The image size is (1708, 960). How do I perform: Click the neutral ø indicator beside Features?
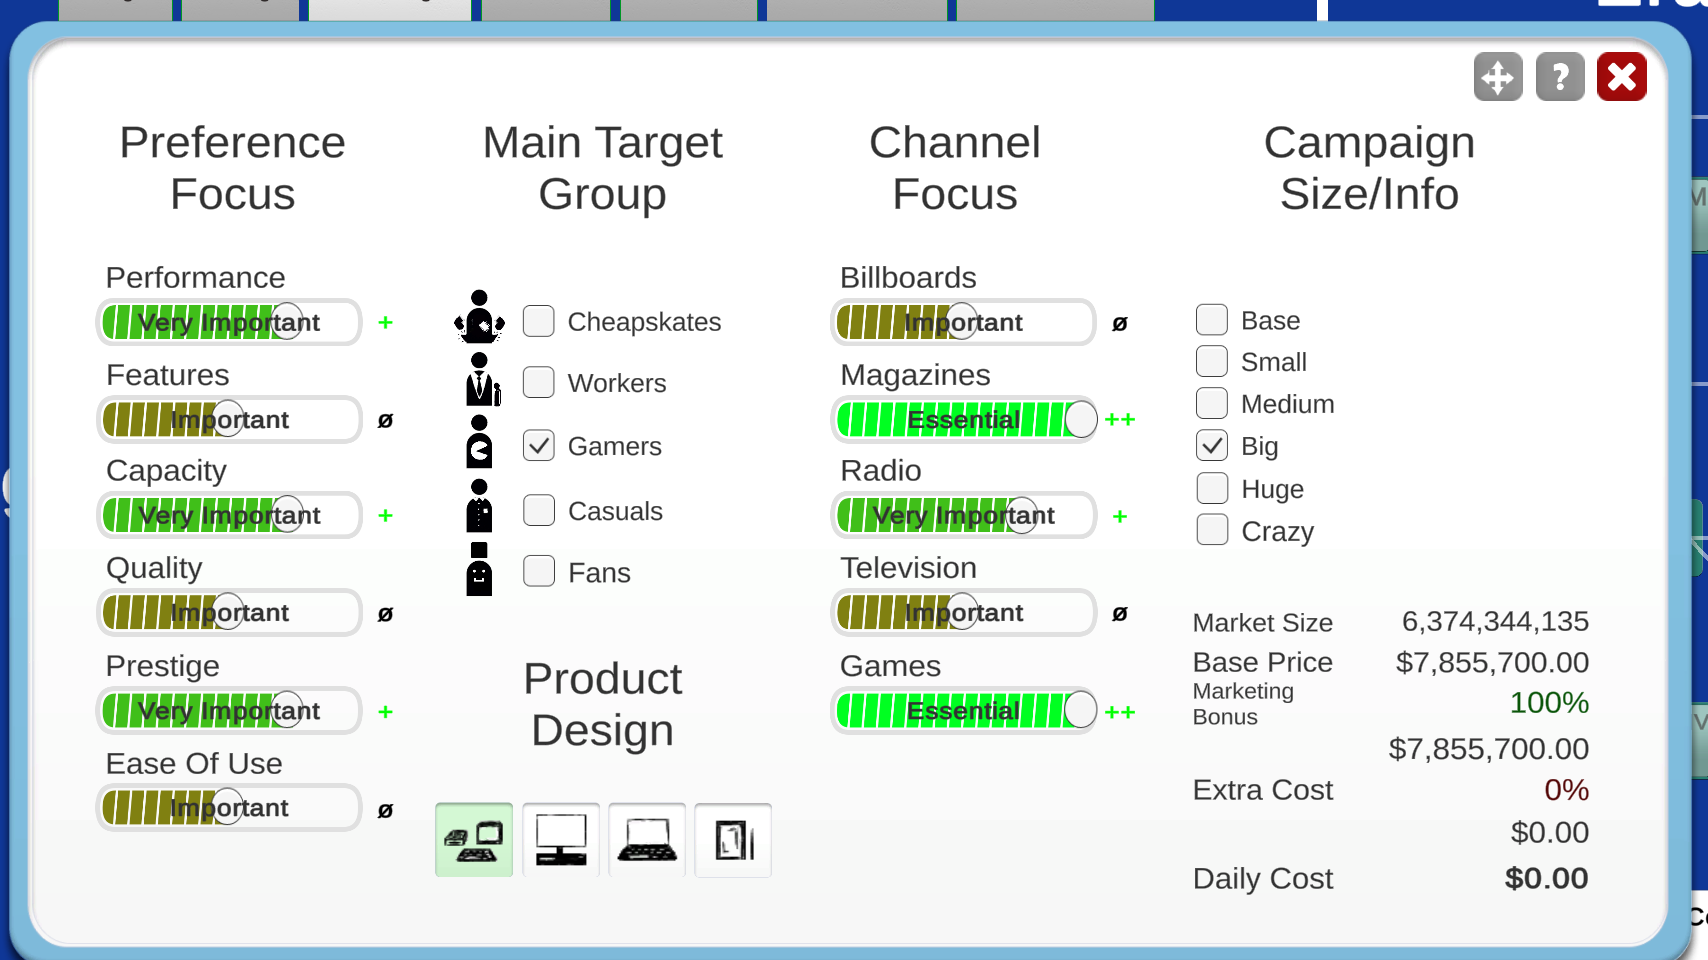pos(385,420)
